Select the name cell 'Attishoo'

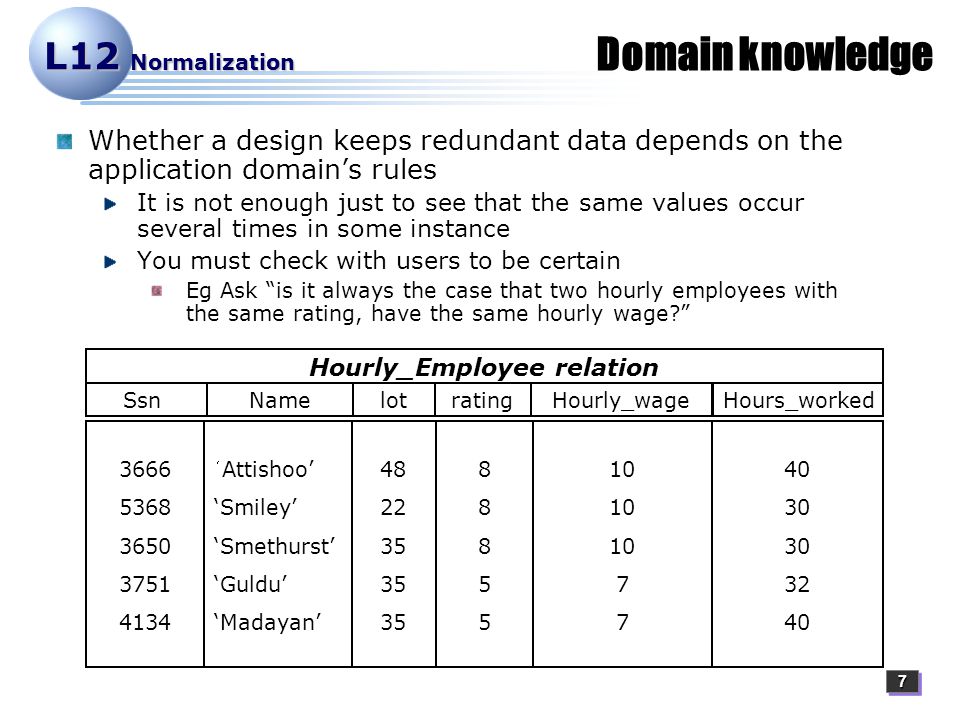(264, 470)
